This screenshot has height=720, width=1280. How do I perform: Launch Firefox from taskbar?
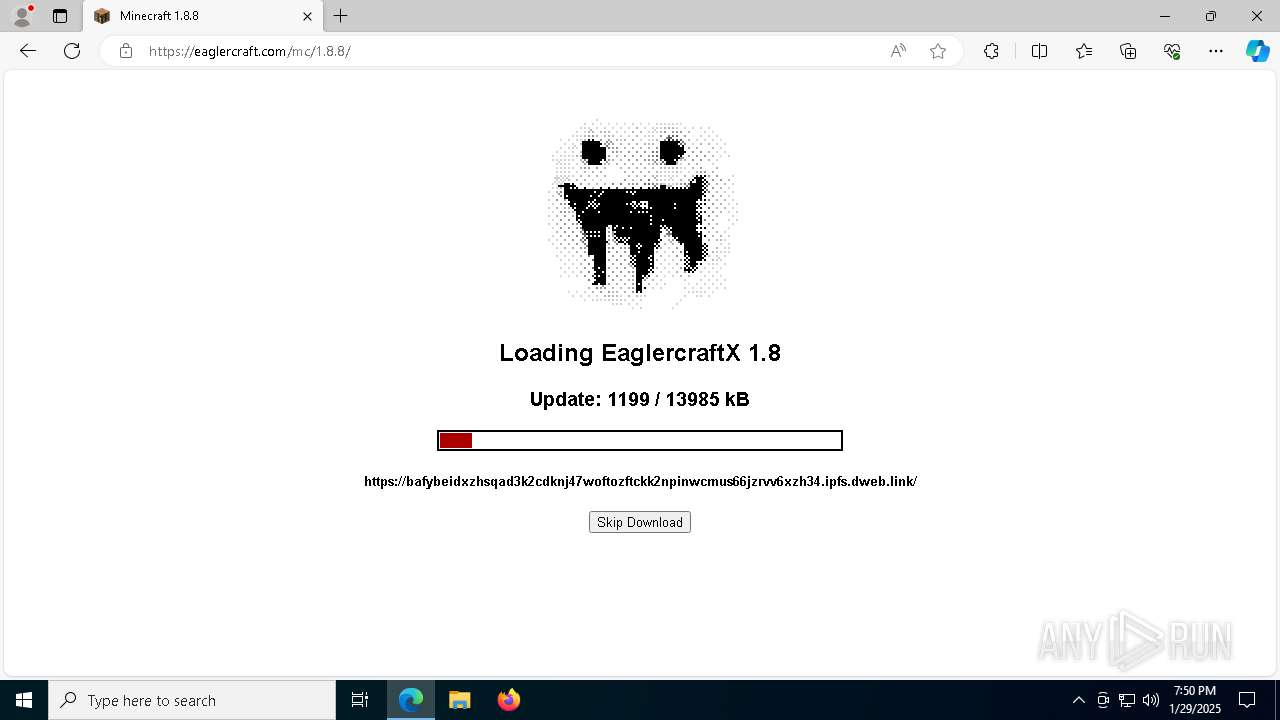[x=508, y=700]
